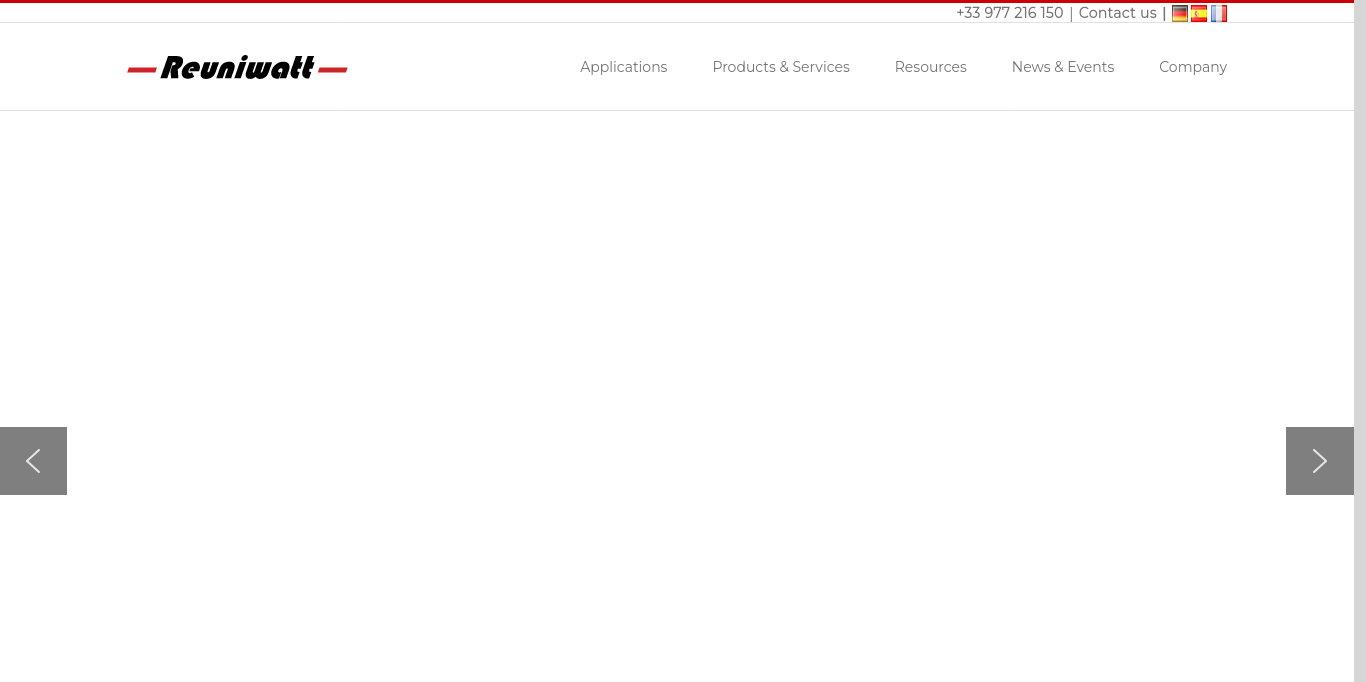Choose the French flag language icon
Image resolution: width=1366 pixels, height=682 pixels.
[1219, 13]
